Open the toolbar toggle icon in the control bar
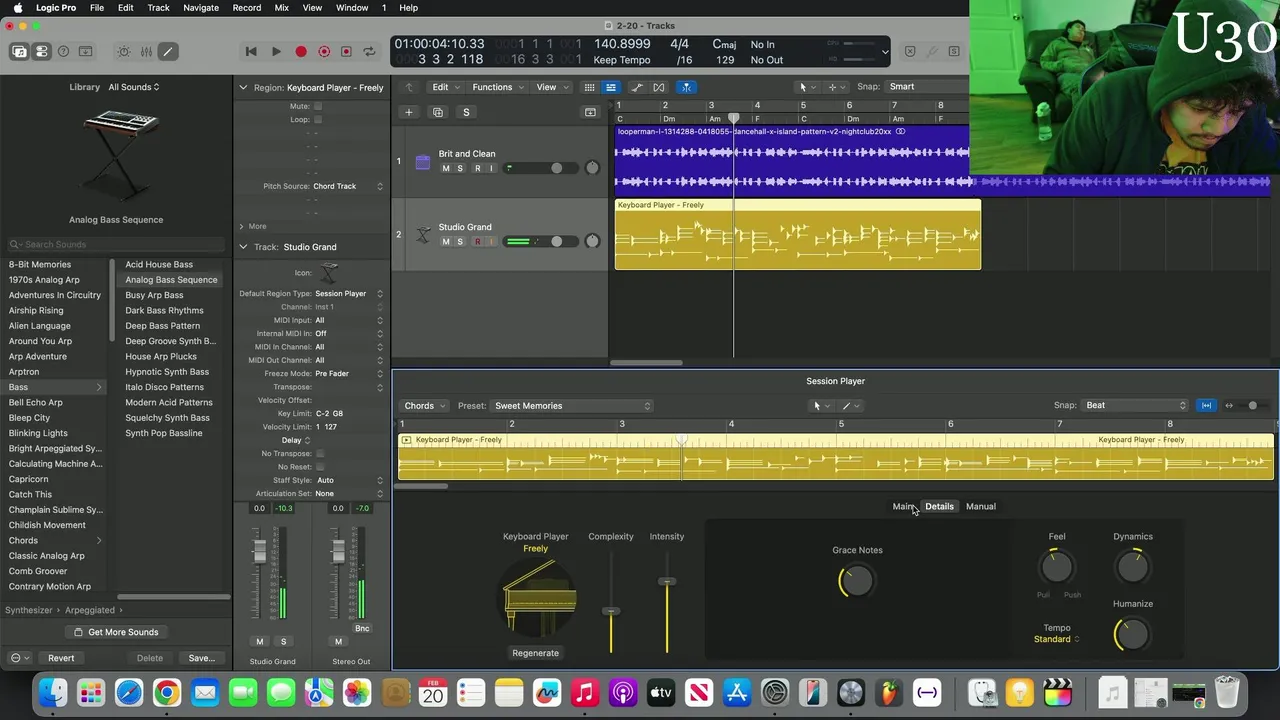The height and width of the screenshot is (720, 1280). click(86, 52)
